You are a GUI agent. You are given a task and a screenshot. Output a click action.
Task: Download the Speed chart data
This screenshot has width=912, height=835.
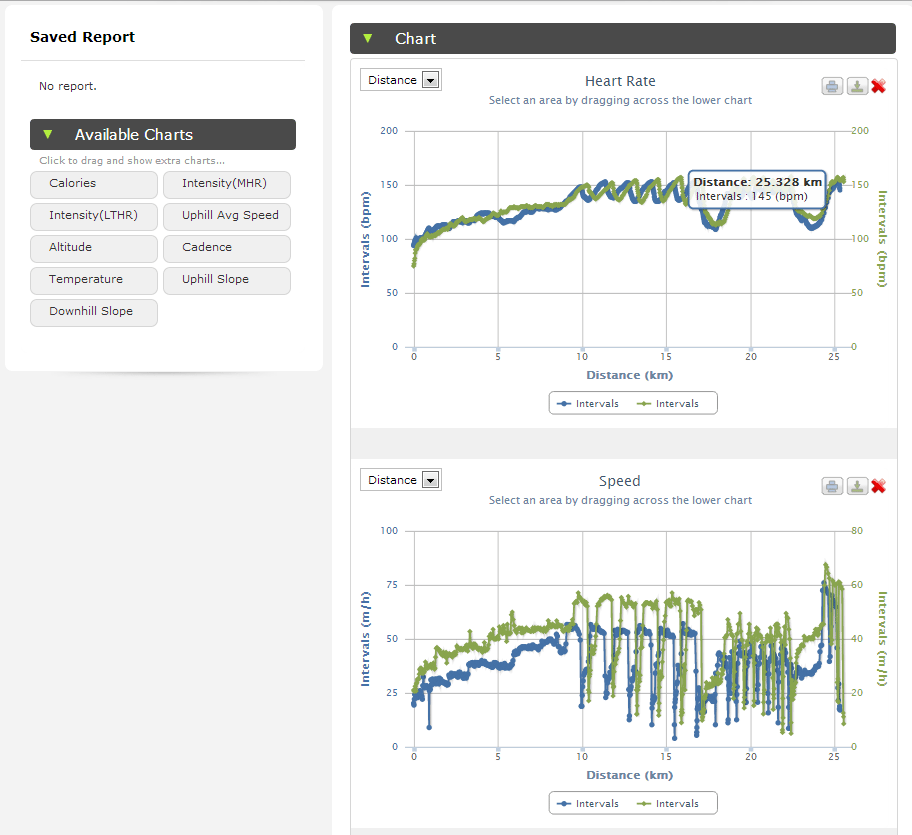[857, 486]
